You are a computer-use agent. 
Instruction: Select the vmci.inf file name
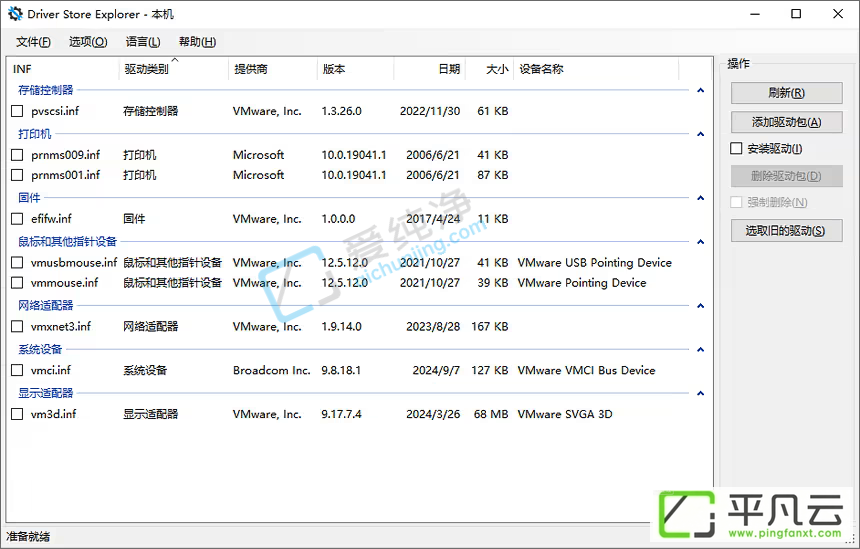[51, 370]
